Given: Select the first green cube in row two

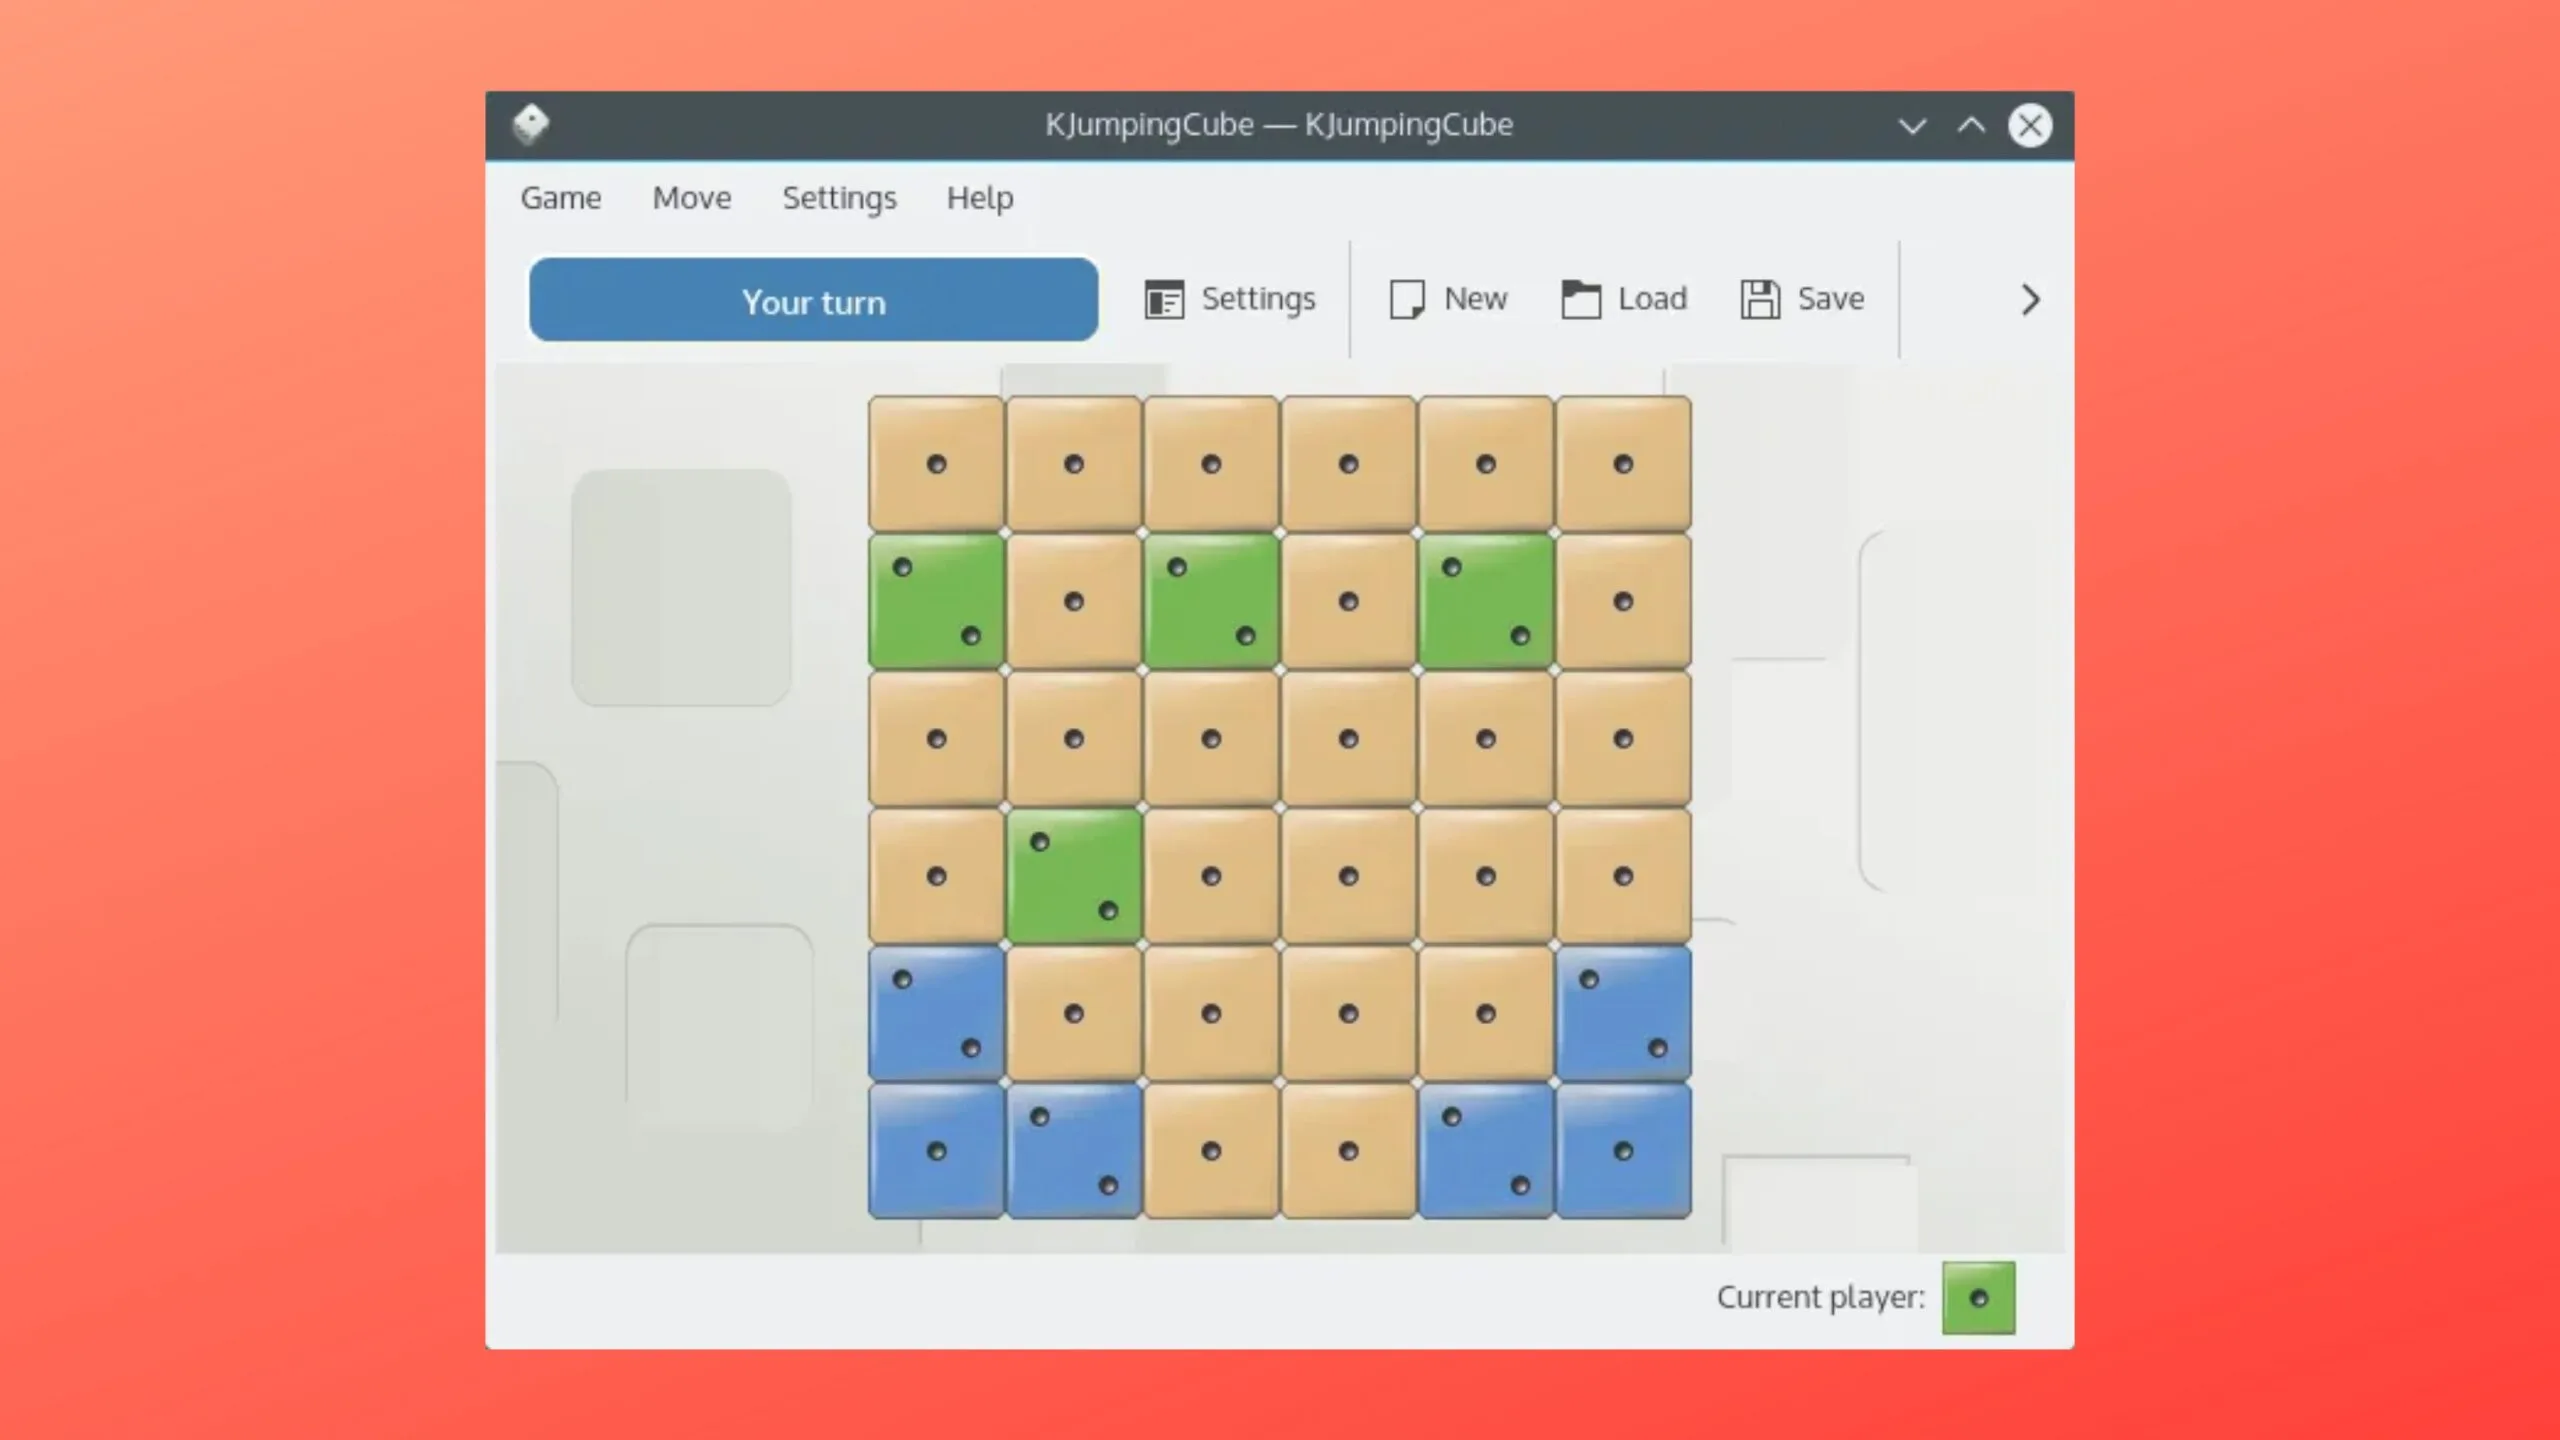Looking at the screenshot, I should click(936, 601).
